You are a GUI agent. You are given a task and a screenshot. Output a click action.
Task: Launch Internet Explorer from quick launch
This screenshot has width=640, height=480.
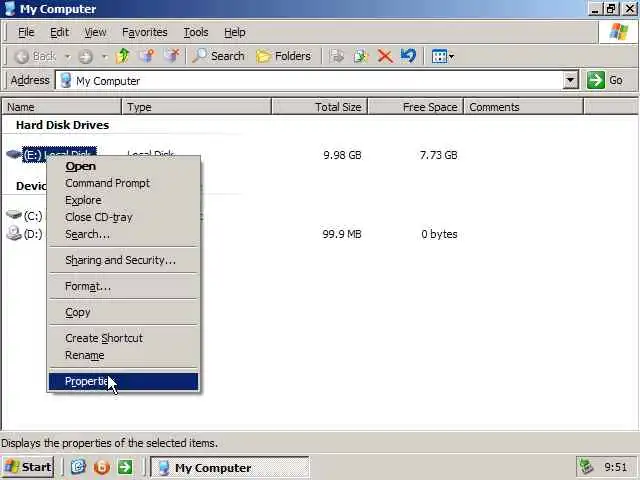tap(78, 467)
